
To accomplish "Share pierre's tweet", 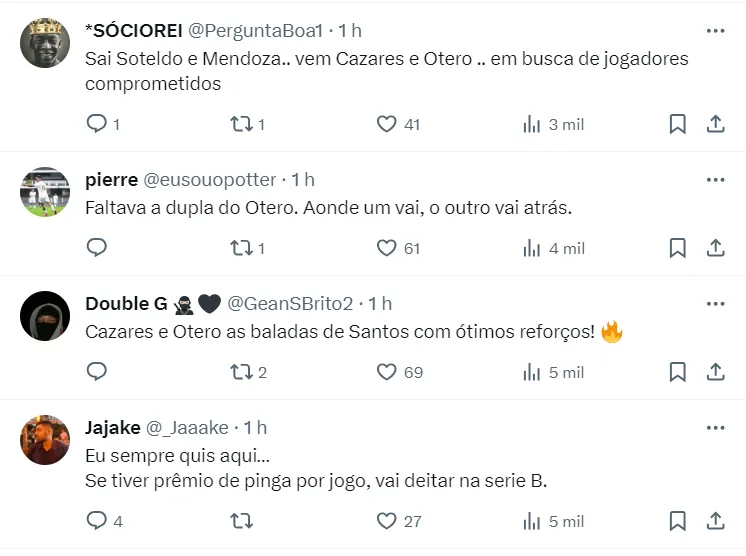I will [716, 248].
